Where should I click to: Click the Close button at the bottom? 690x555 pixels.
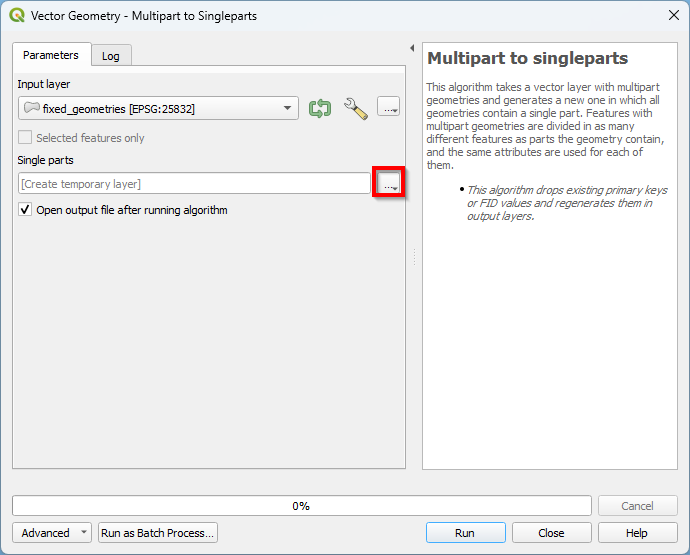click(x=551, y=533)
